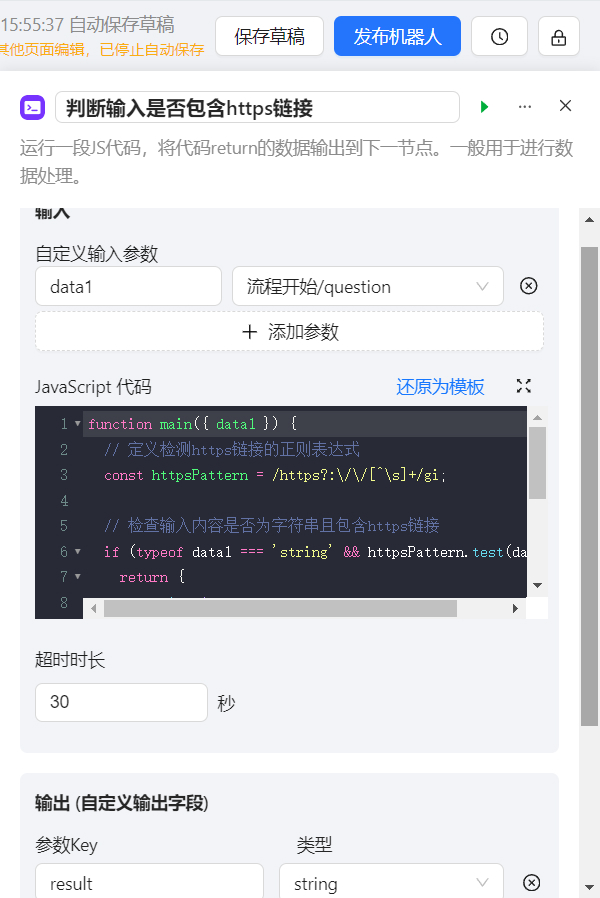Click the timeout input showing 30 seconds
The image size is (600, 898).
click(x=121, y=702)
